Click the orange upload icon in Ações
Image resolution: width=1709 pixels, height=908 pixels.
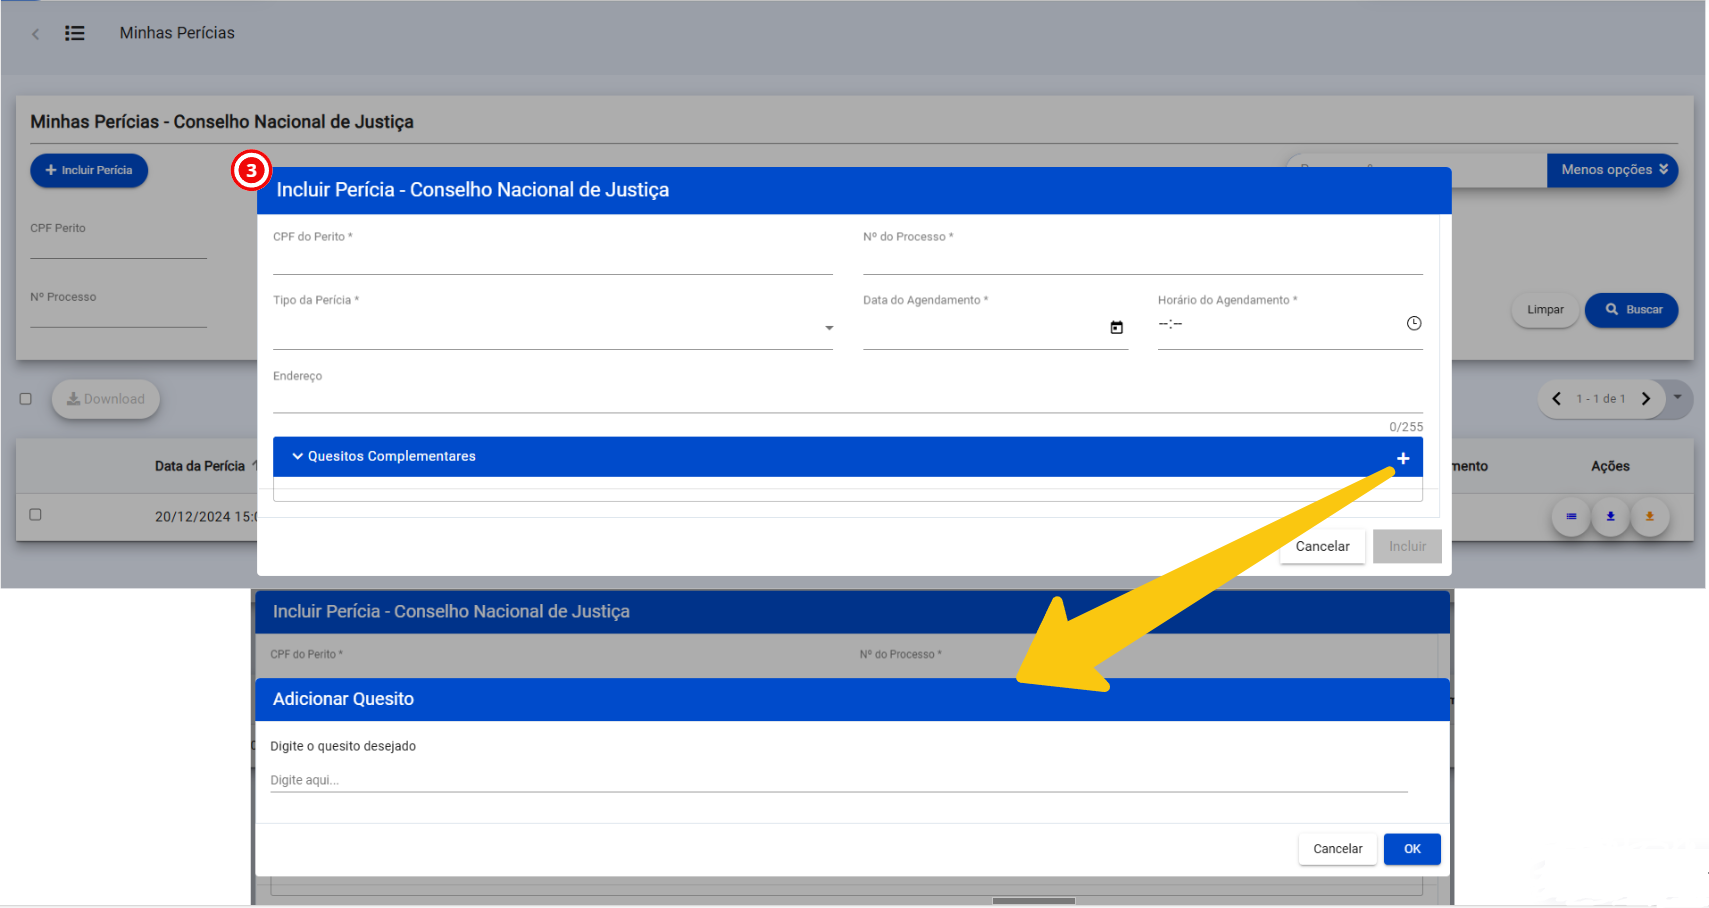point(1649,517)
